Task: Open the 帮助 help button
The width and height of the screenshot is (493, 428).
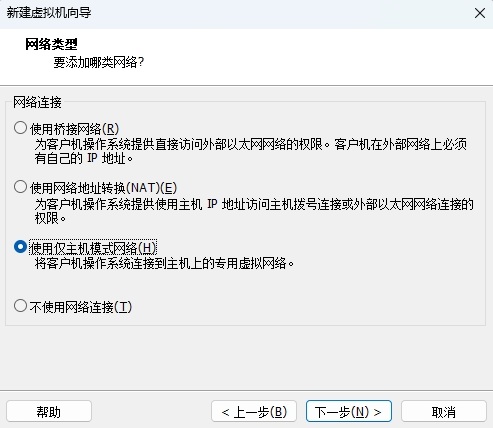Action: point(49,412)
